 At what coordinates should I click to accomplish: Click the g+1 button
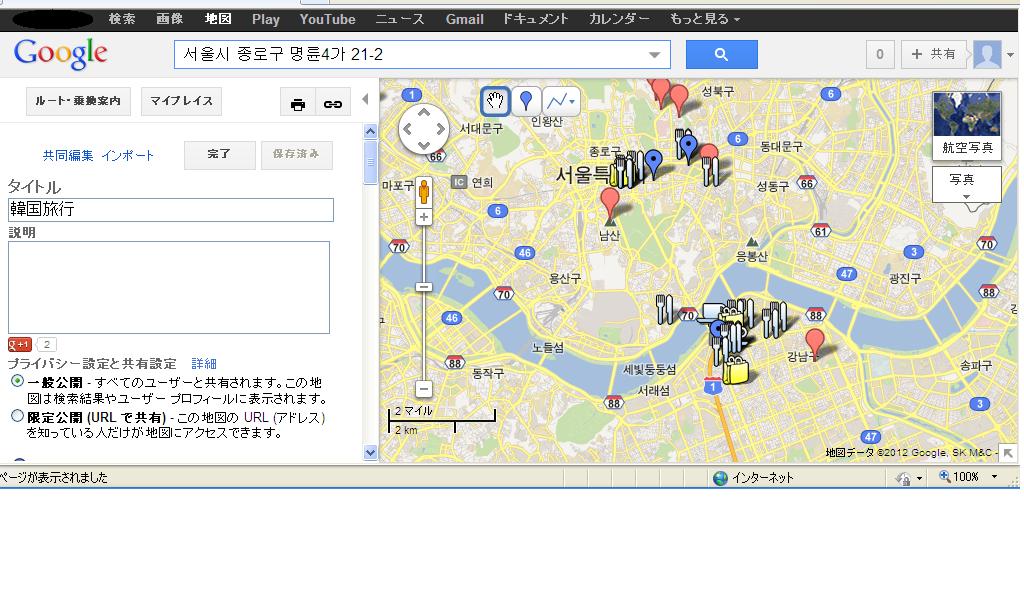tap(20, 344)
